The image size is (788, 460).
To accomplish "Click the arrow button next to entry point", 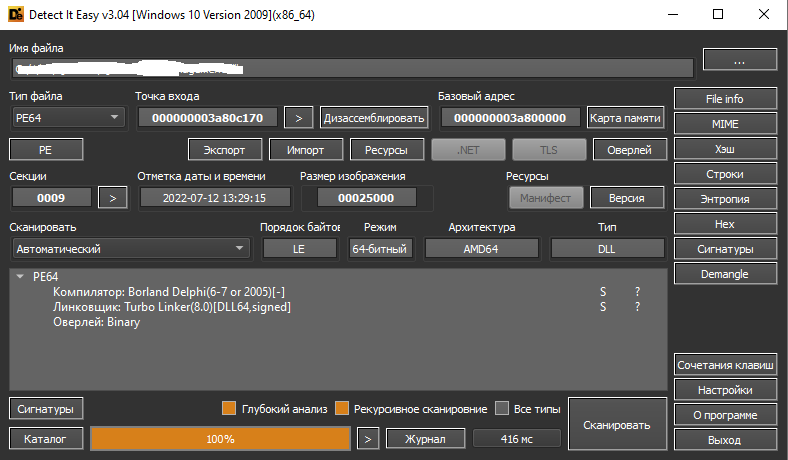I will (299, 118).
